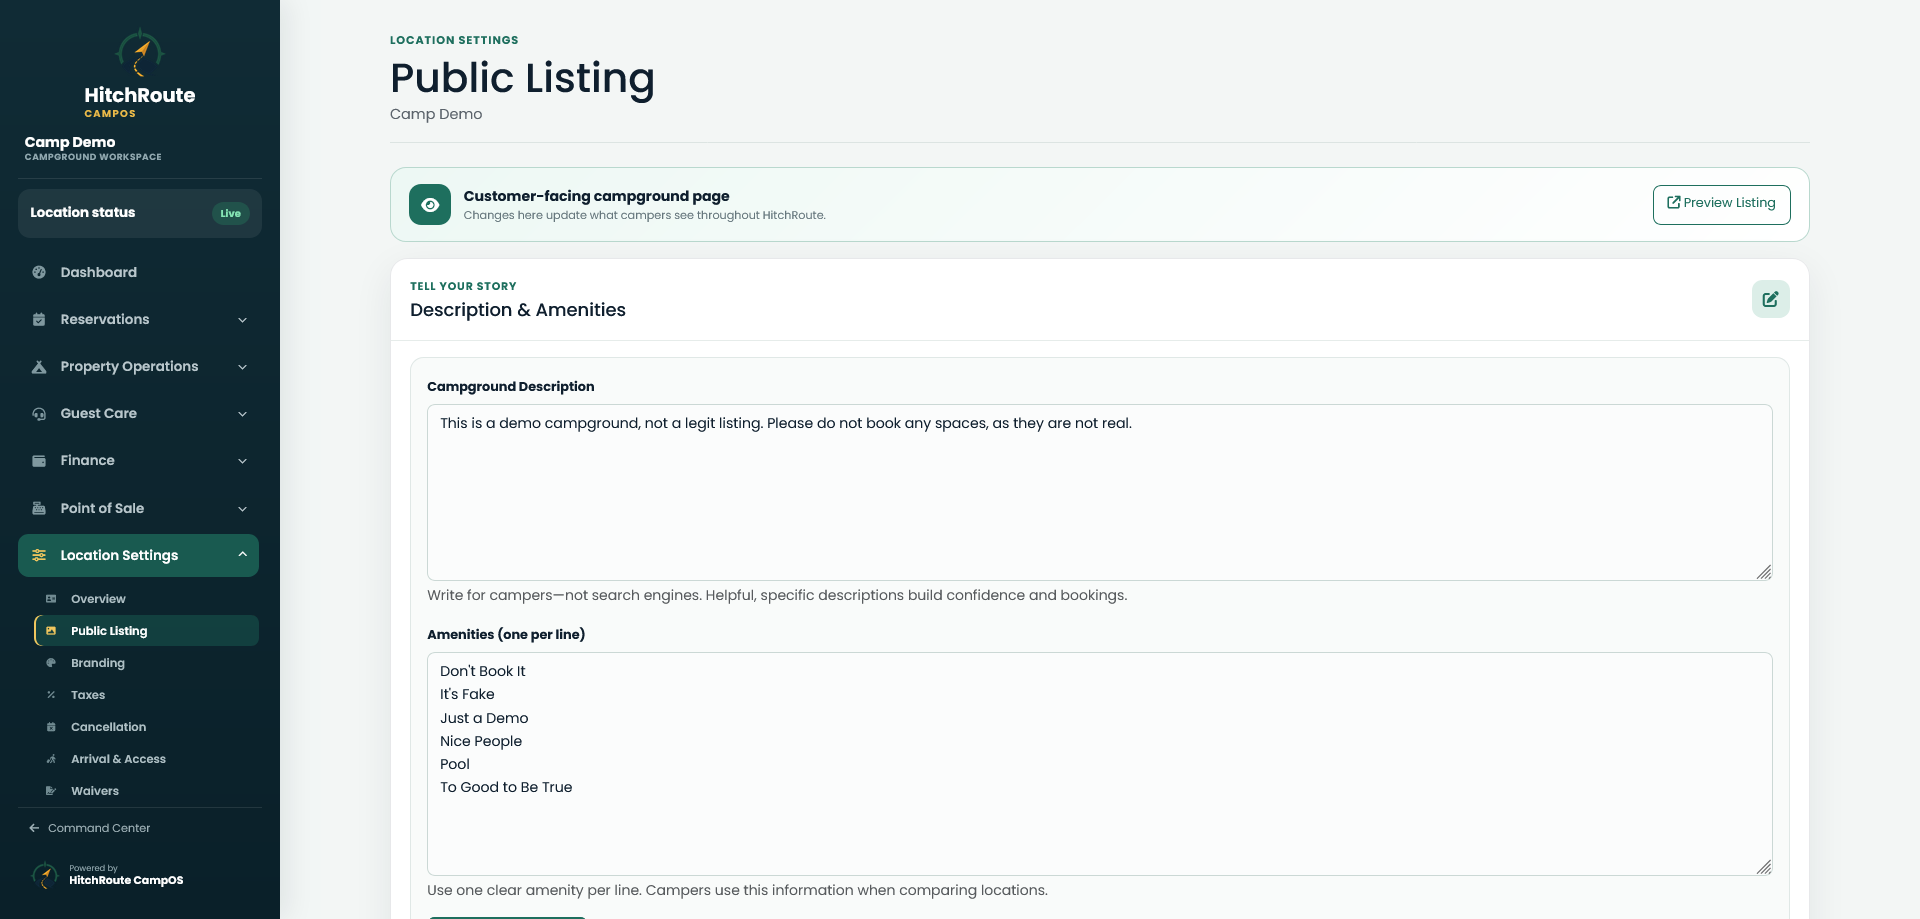
Task: Click the Arrival & Access icon
Action: 51,759
